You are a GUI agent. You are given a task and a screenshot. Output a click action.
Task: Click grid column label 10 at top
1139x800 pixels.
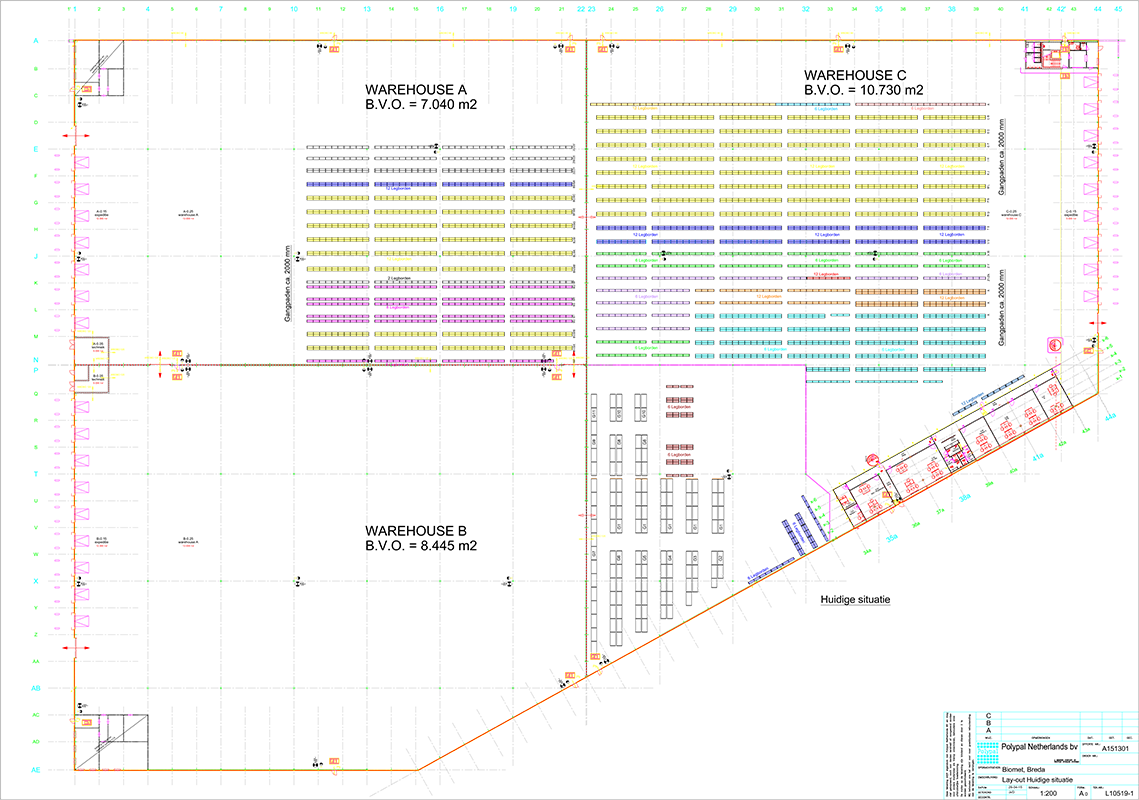(x=294, y=7)
